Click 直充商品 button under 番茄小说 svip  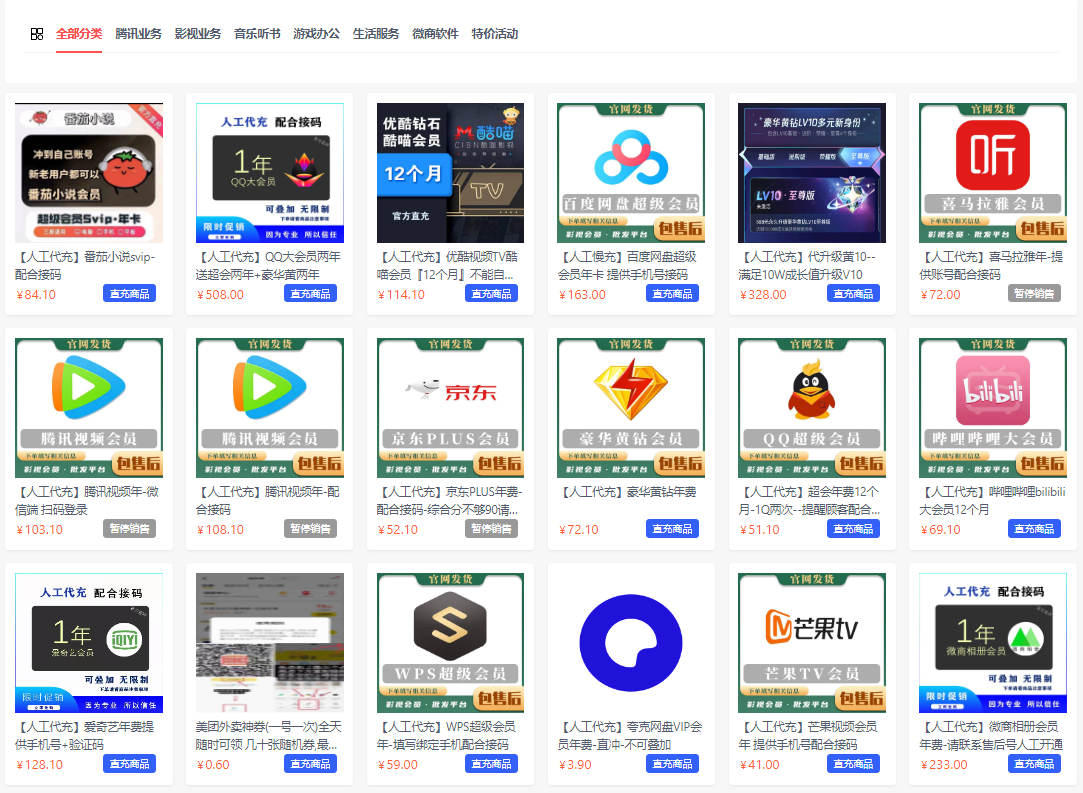tap(129, 294)
